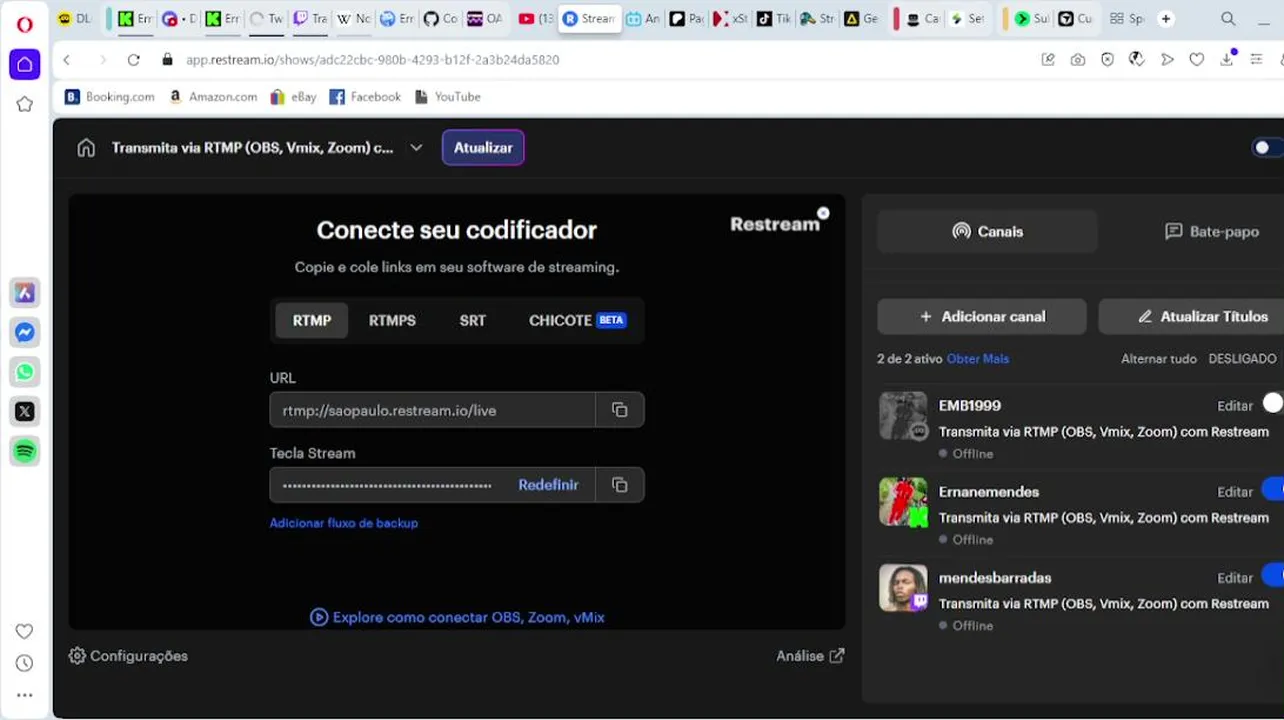Open the sidebar three-dot more menu
1284x720 pixels.
click(25, 695)
